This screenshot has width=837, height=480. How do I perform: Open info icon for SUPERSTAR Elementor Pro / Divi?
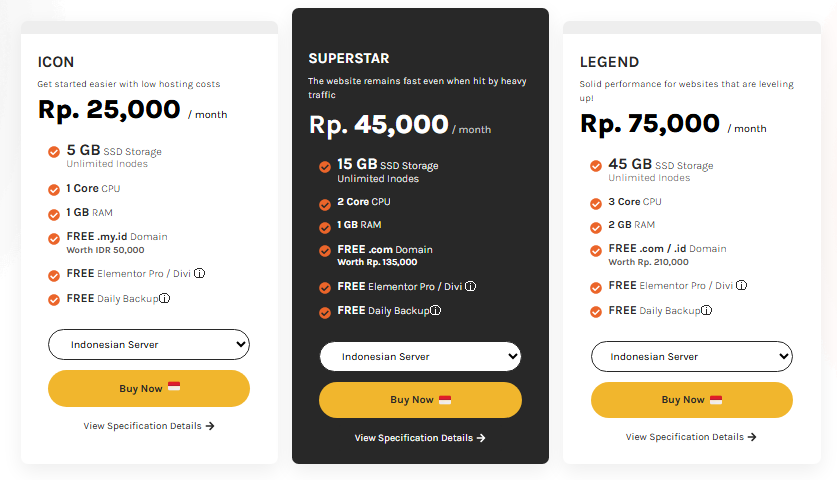[471, 286]
